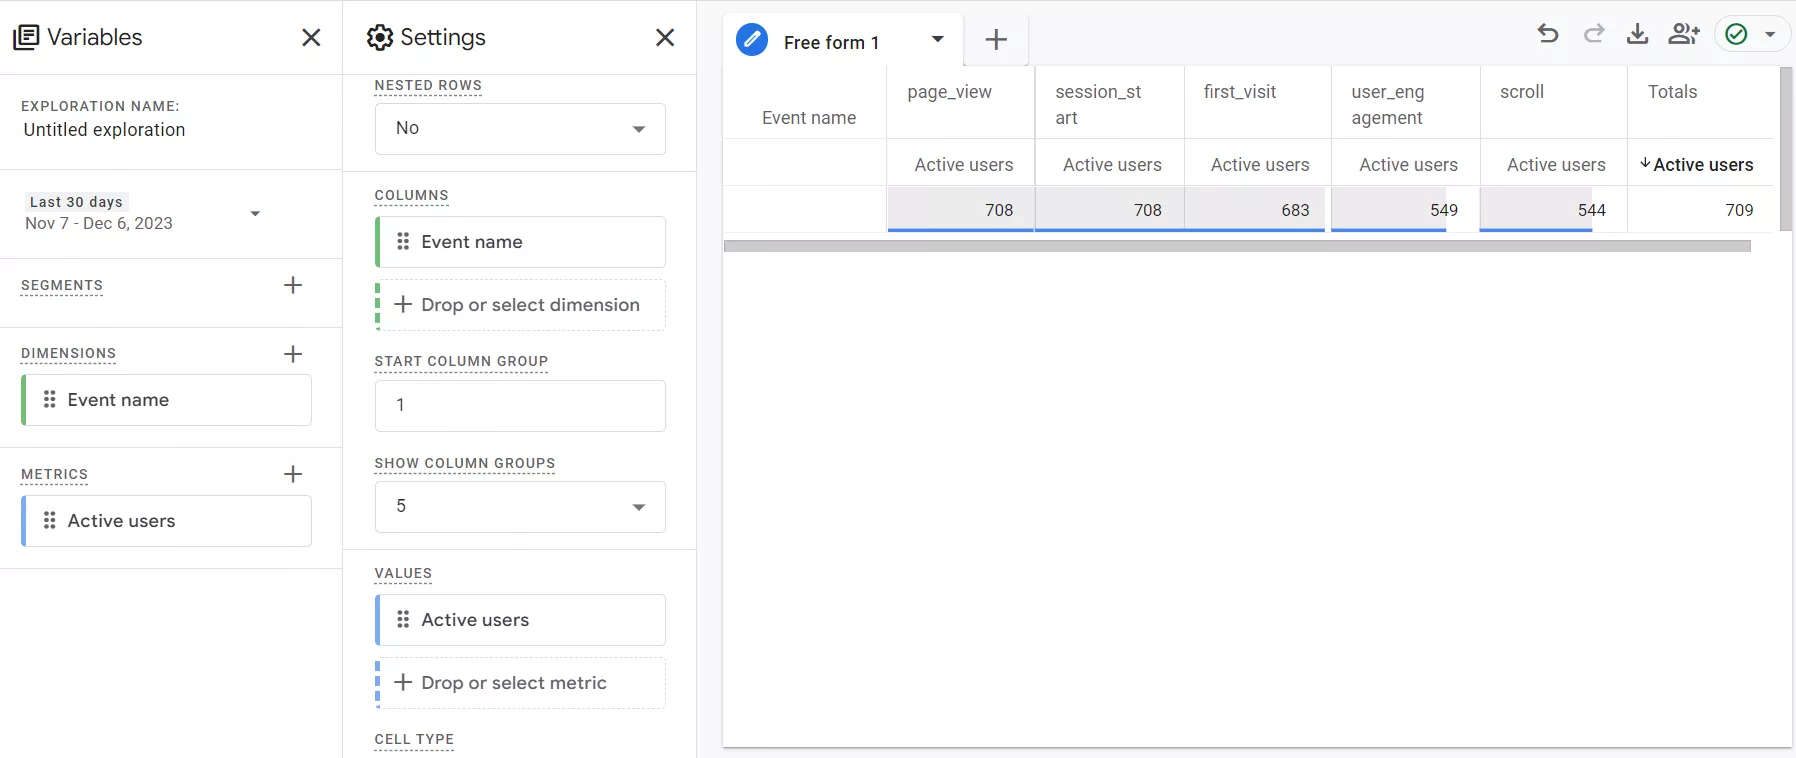
Task: Click the Settings gear icon
Action: click(380, 38)
